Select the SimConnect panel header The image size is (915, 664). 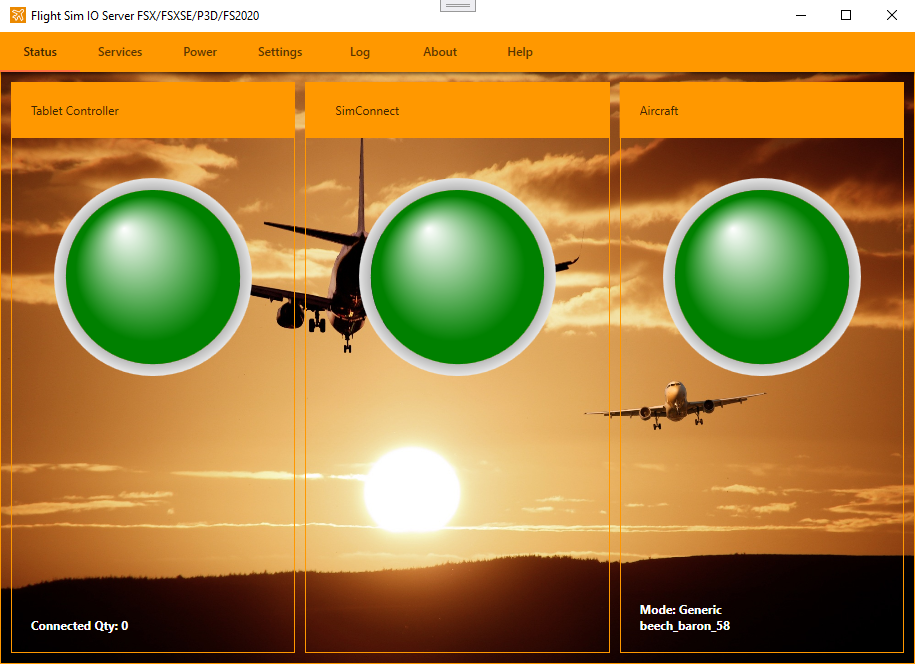coord(458,110)
